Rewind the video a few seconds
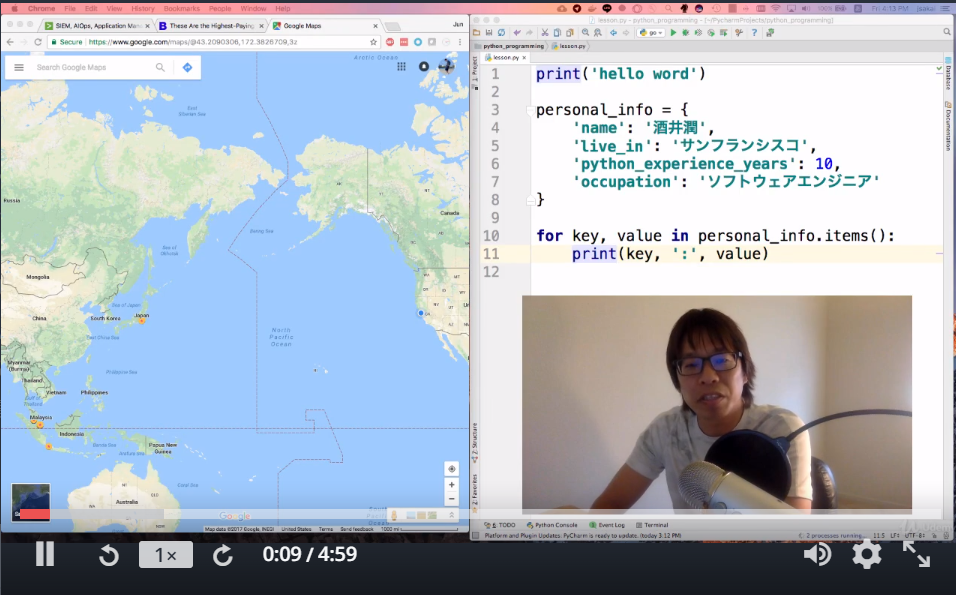Viewport: 956px width, 595px height. click(109, 555)
